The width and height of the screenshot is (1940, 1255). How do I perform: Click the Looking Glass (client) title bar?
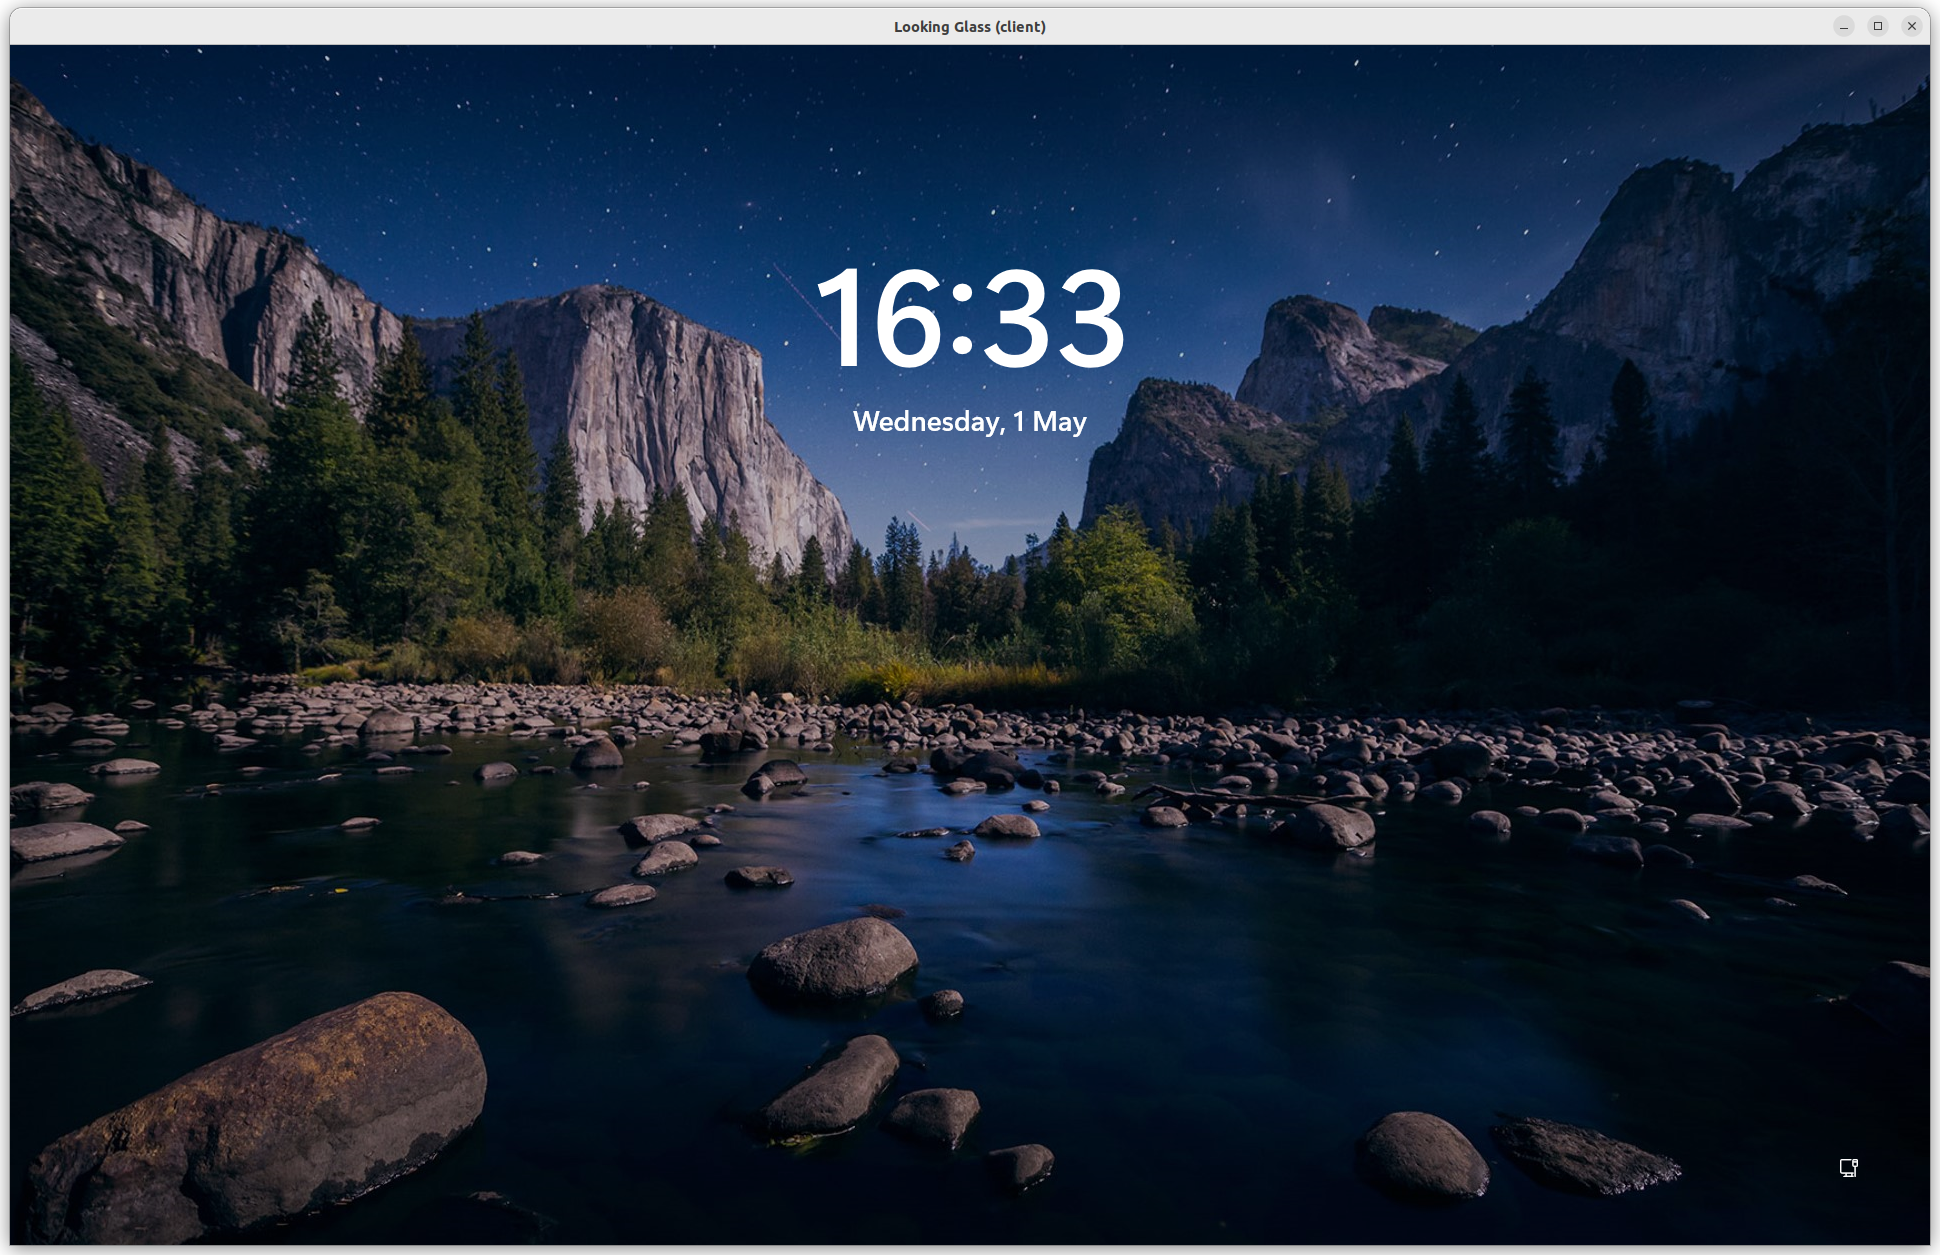(969, 26)
